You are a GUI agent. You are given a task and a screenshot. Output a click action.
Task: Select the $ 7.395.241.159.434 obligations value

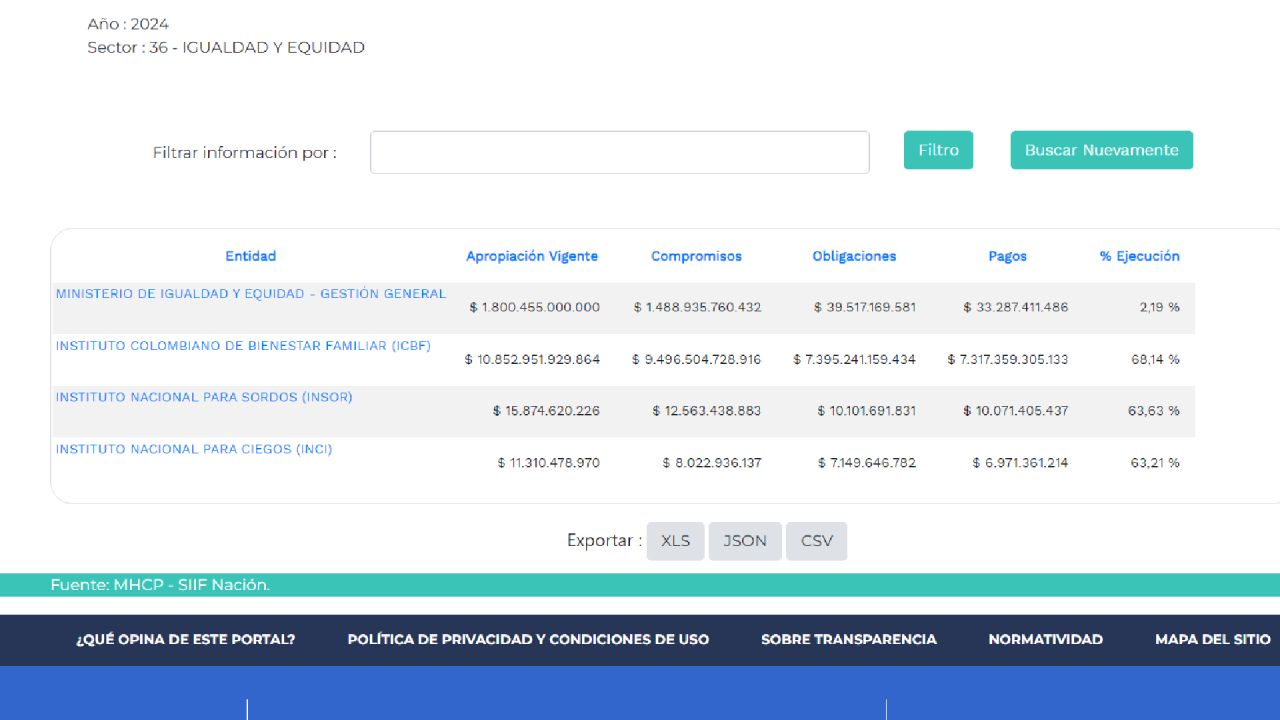[x=855, y=359]
